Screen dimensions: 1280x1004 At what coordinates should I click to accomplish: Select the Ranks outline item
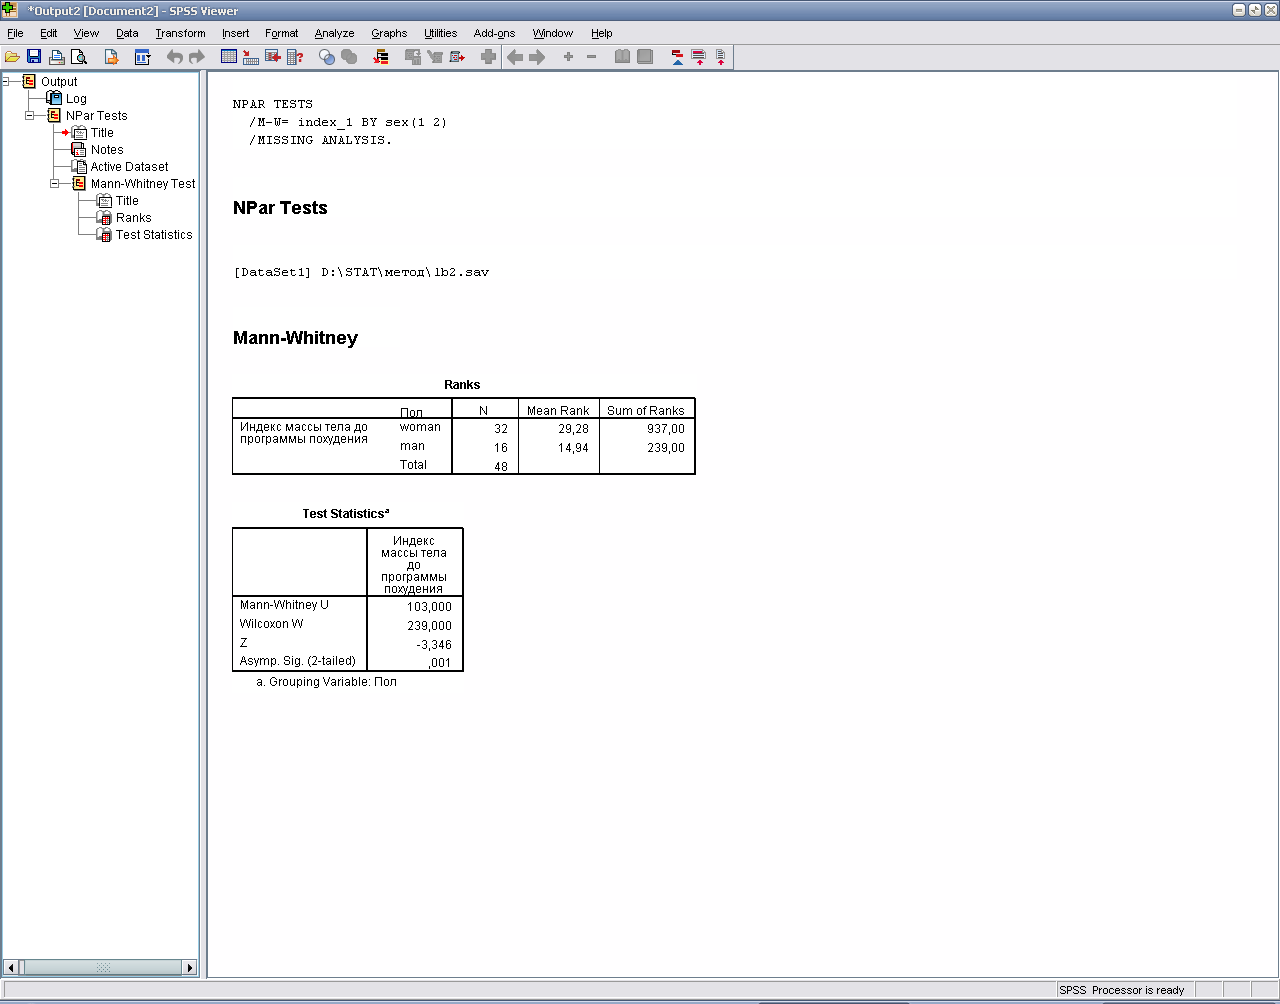133,218
